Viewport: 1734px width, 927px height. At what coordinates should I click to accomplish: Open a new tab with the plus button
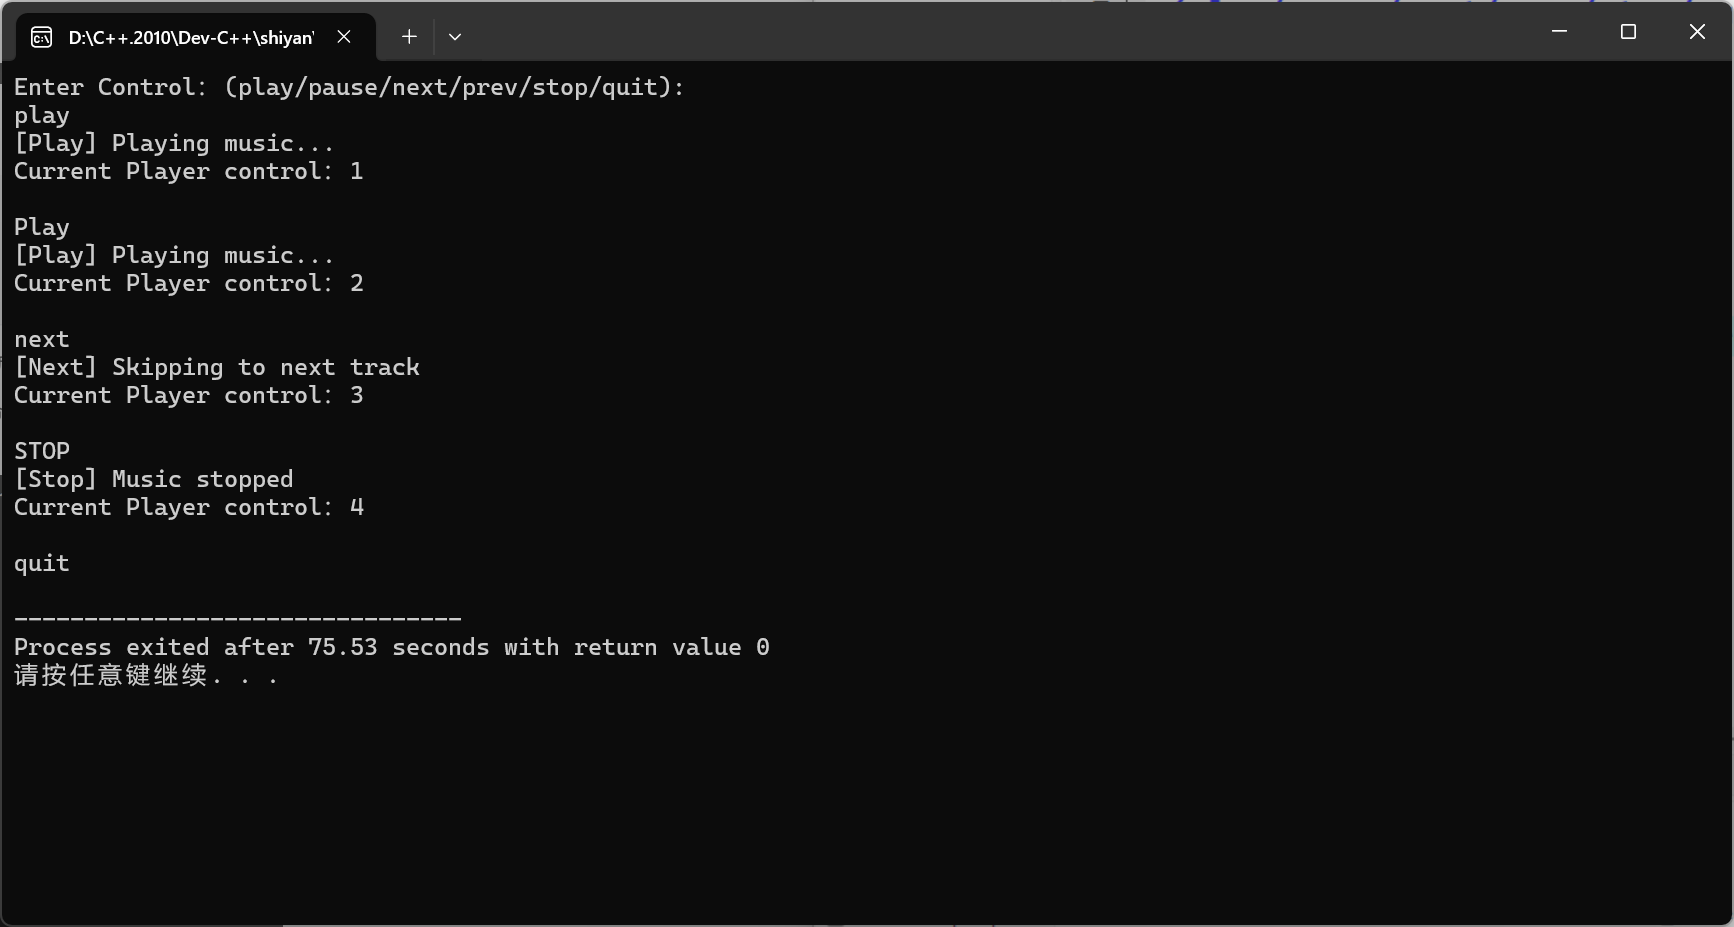[409, 37]
